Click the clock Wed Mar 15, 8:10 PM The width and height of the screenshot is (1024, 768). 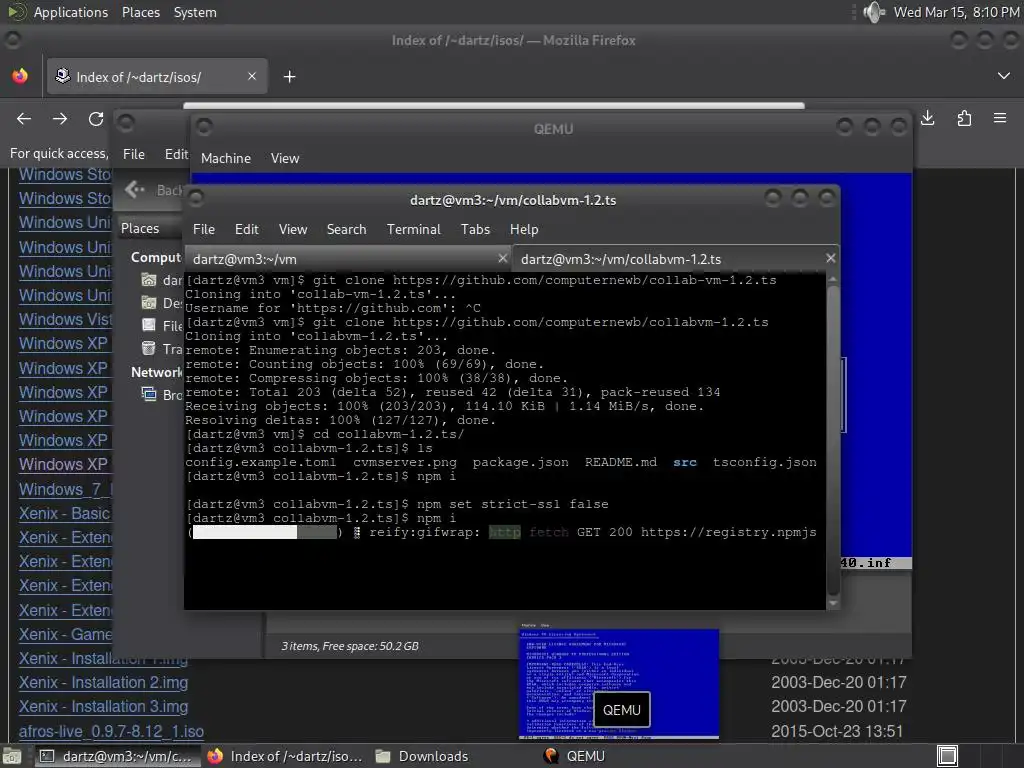[x=956, y=12]
